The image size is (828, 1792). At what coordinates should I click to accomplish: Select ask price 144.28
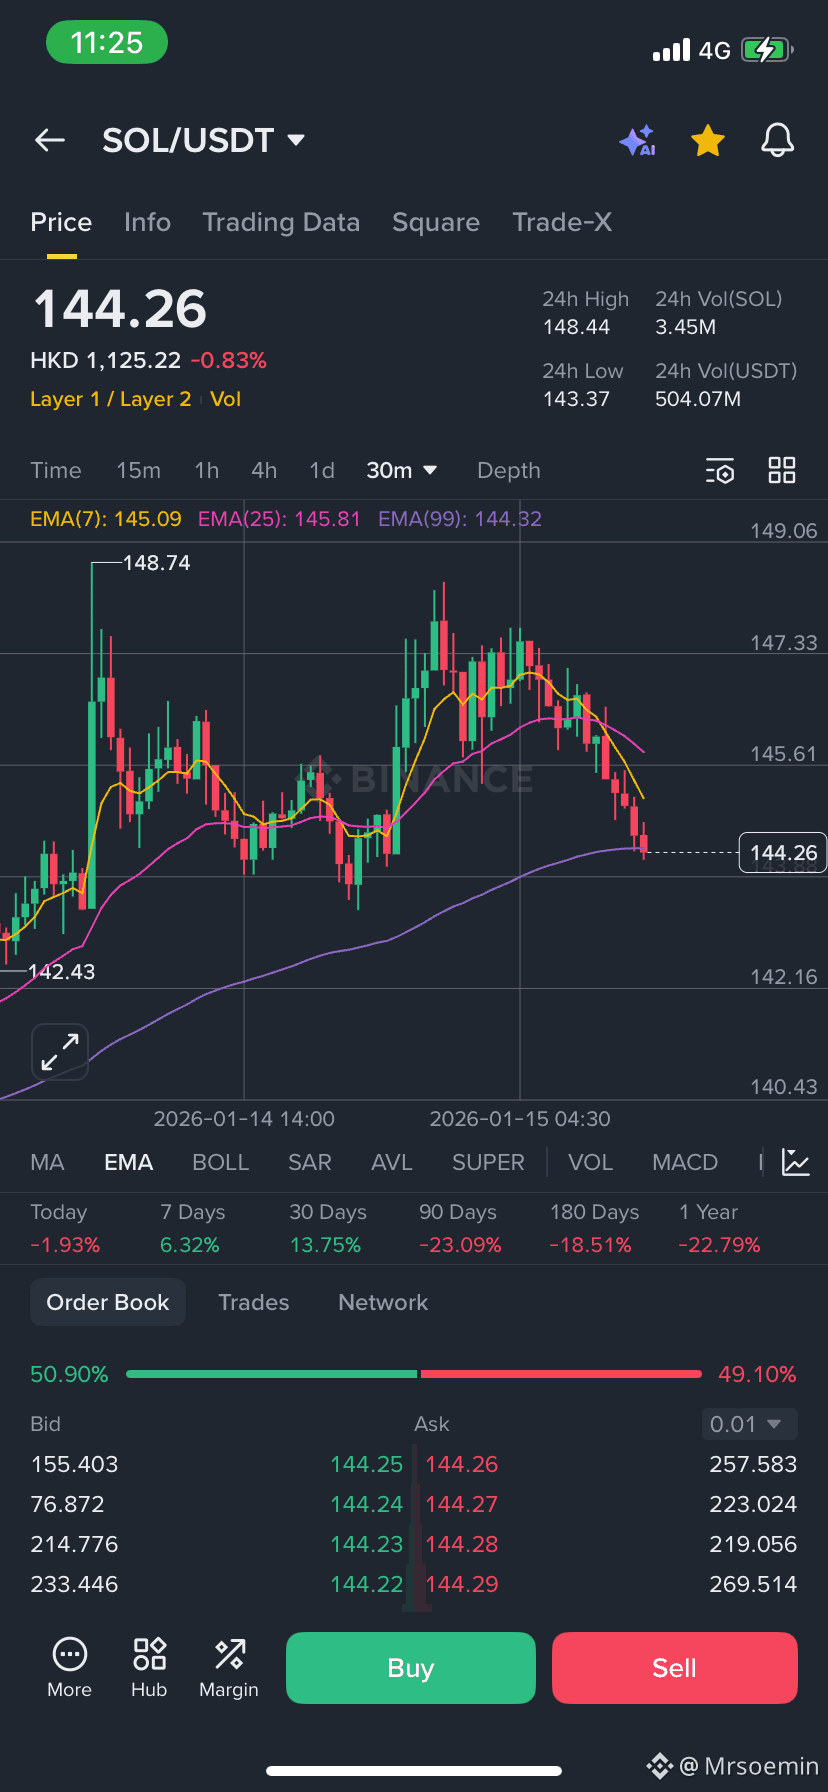(x=462, y=1544)
